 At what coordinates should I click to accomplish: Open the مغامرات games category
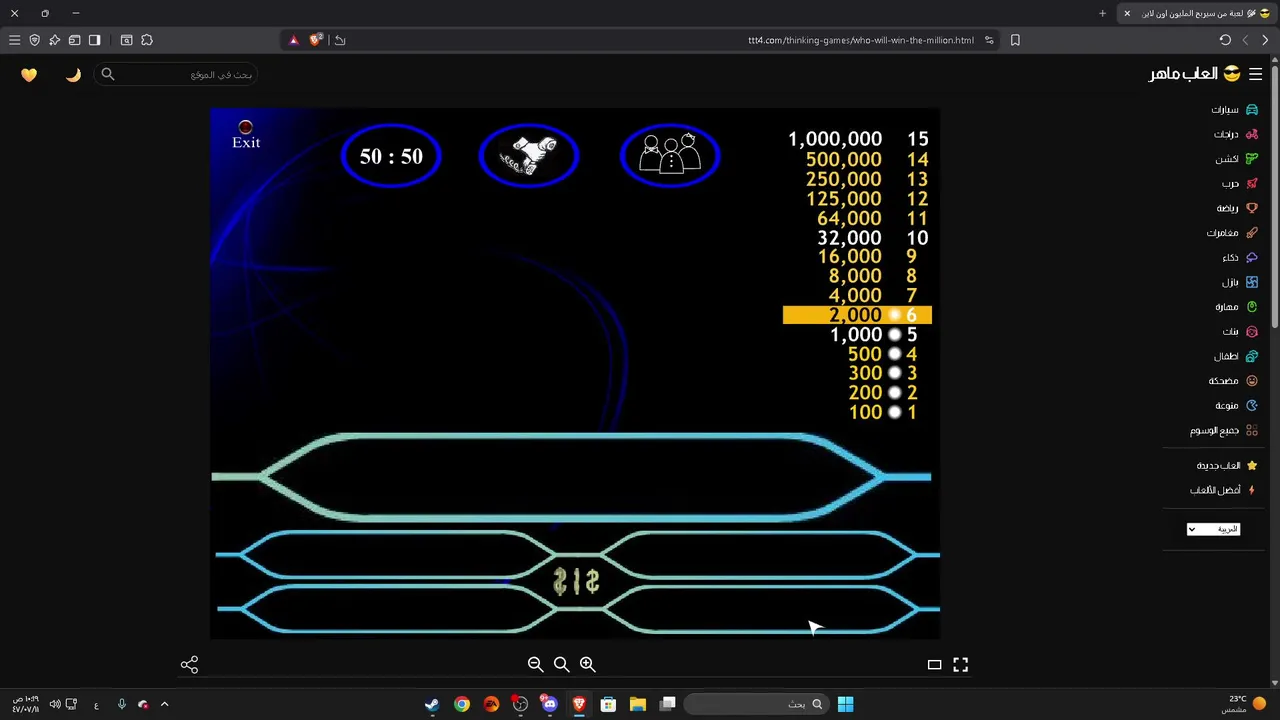coord(1231,233)
